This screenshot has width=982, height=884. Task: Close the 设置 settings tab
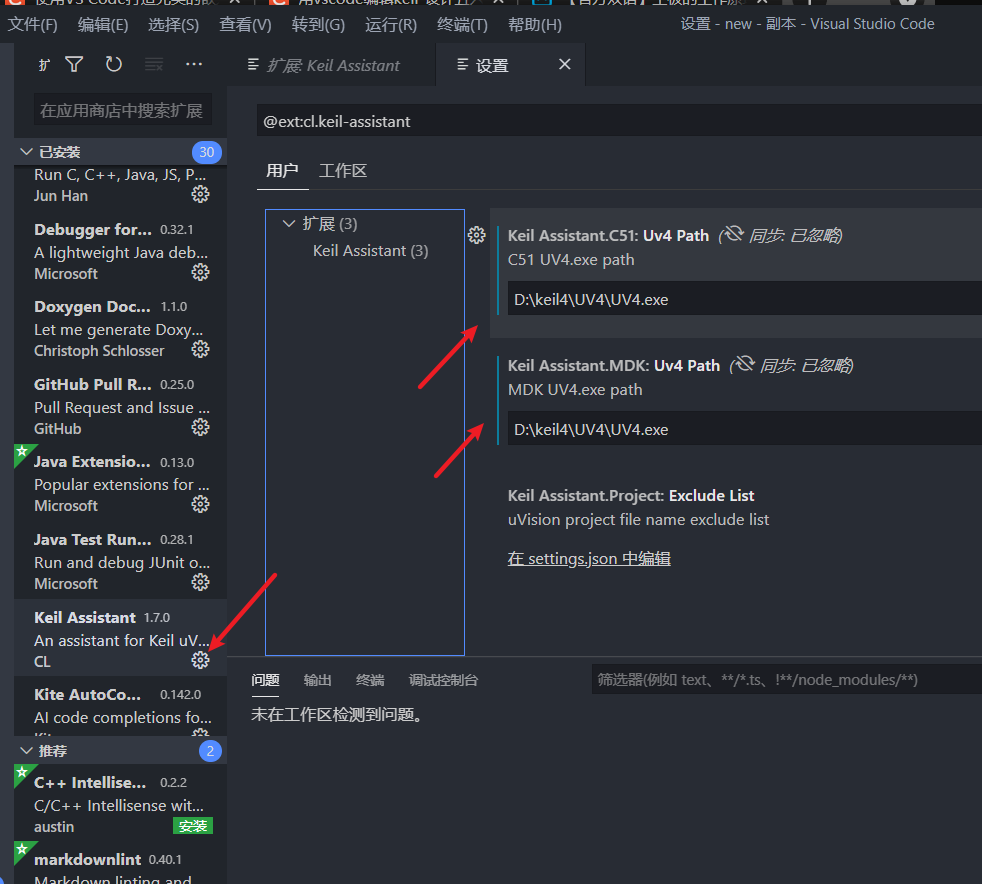point(564,64)
